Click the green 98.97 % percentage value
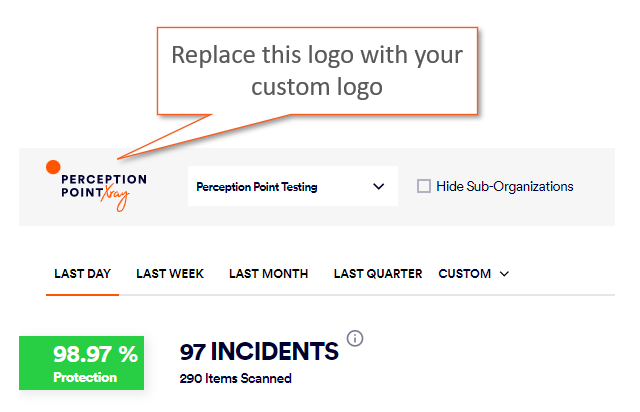 tap(96, 353)
